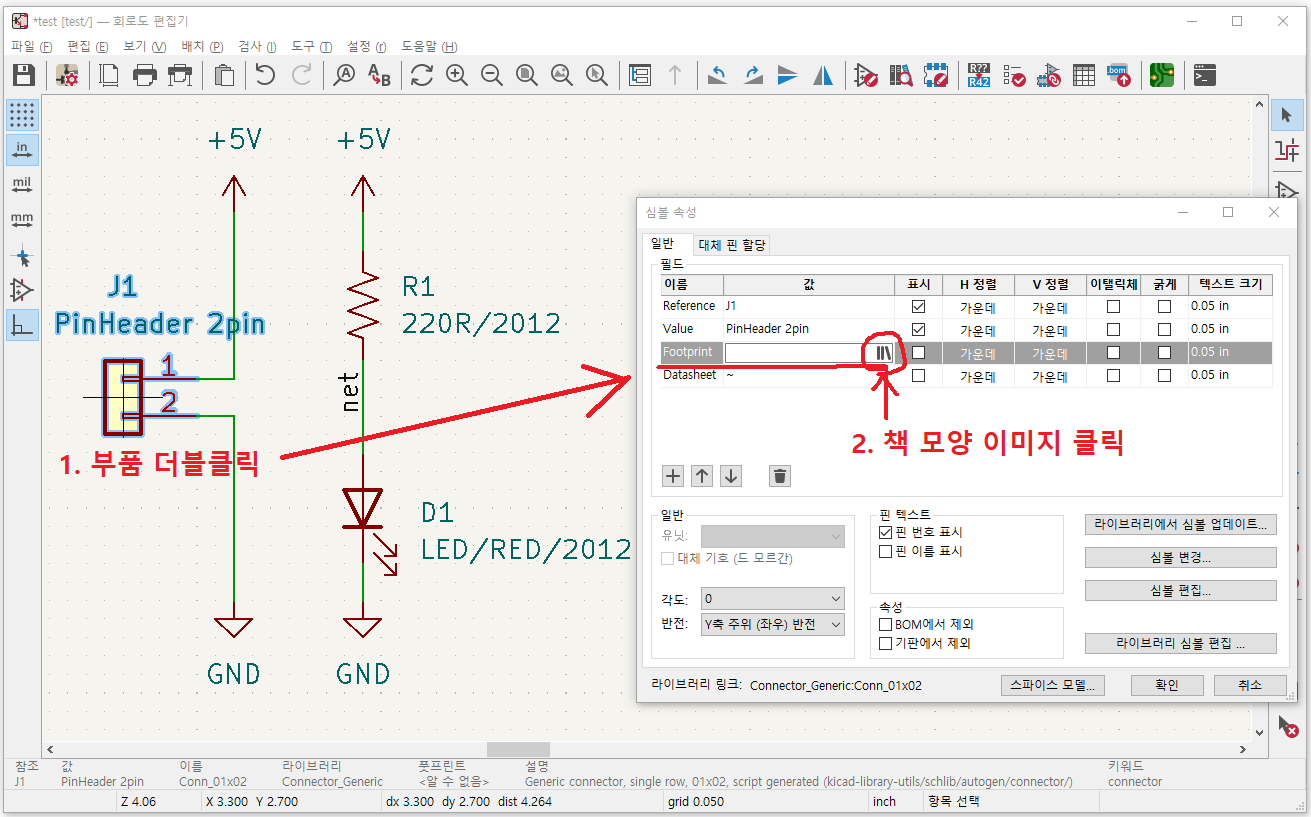Switch units to millimeters
Viewport: 1311px width, 817px height.
(22, 219)
